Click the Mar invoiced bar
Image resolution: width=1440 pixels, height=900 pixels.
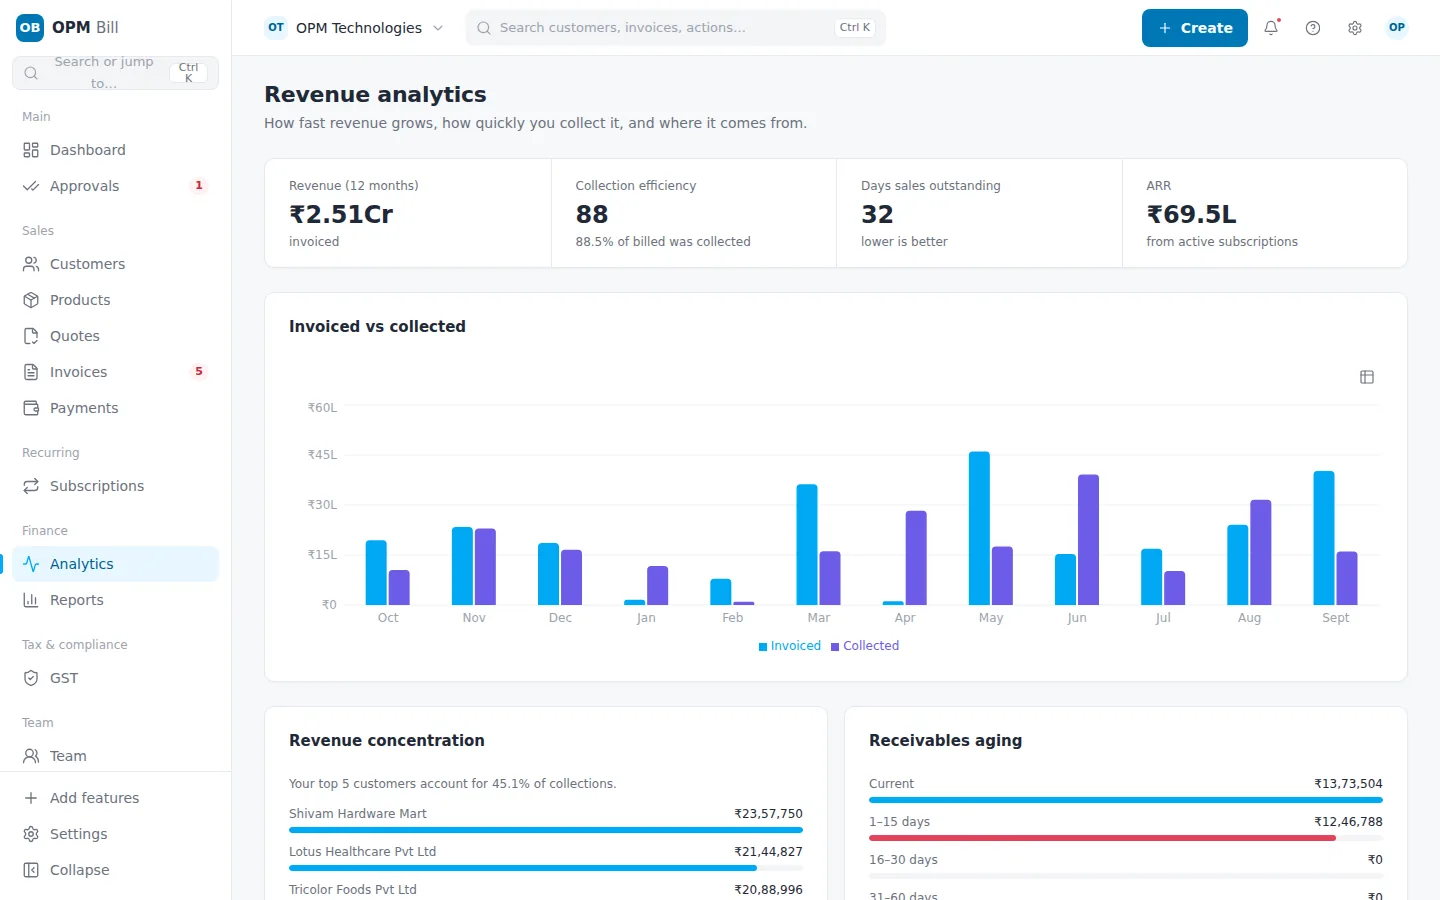807,545
